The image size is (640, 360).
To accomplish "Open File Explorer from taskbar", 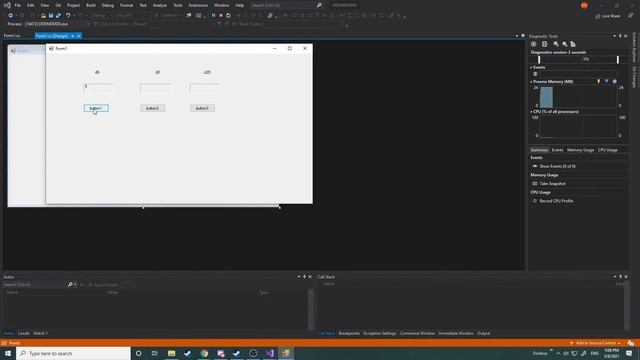I will click(171, 353).
